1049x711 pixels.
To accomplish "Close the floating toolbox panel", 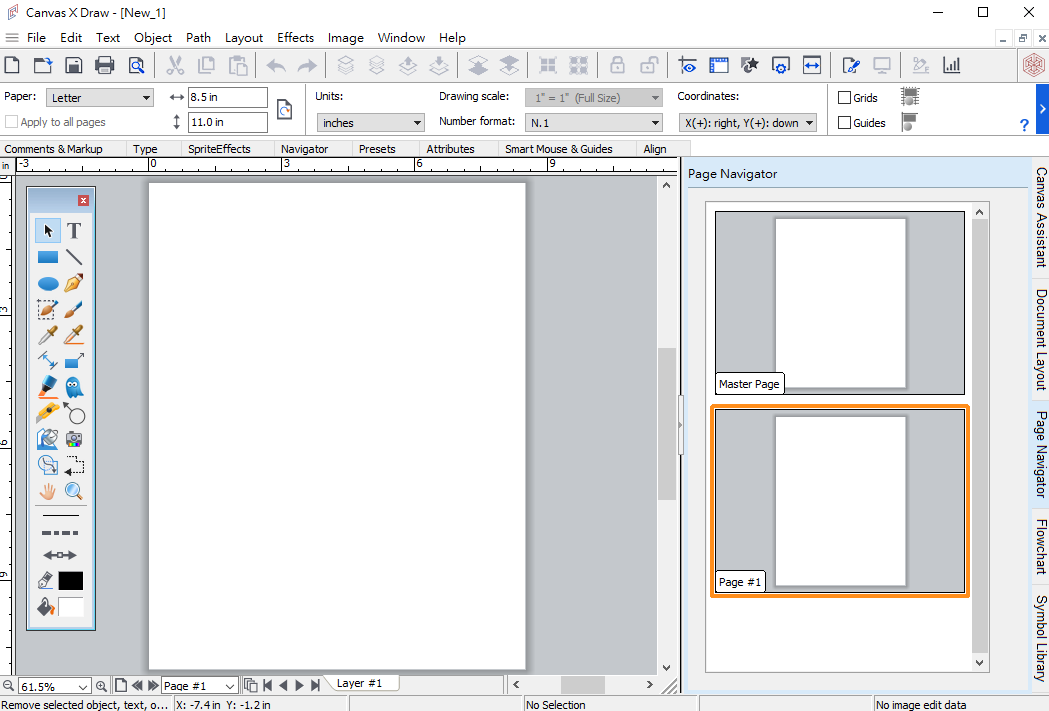I will [x=83, y=200].
